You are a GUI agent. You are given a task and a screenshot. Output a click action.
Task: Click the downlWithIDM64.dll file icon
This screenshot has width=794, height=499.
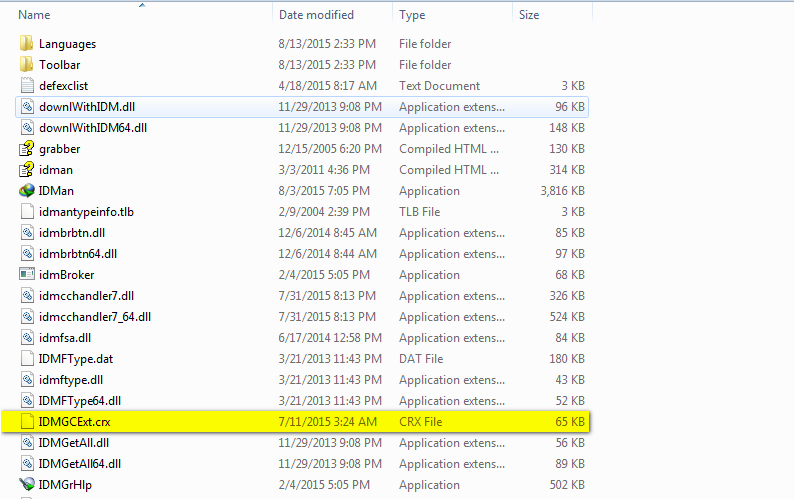pos(27,128)
